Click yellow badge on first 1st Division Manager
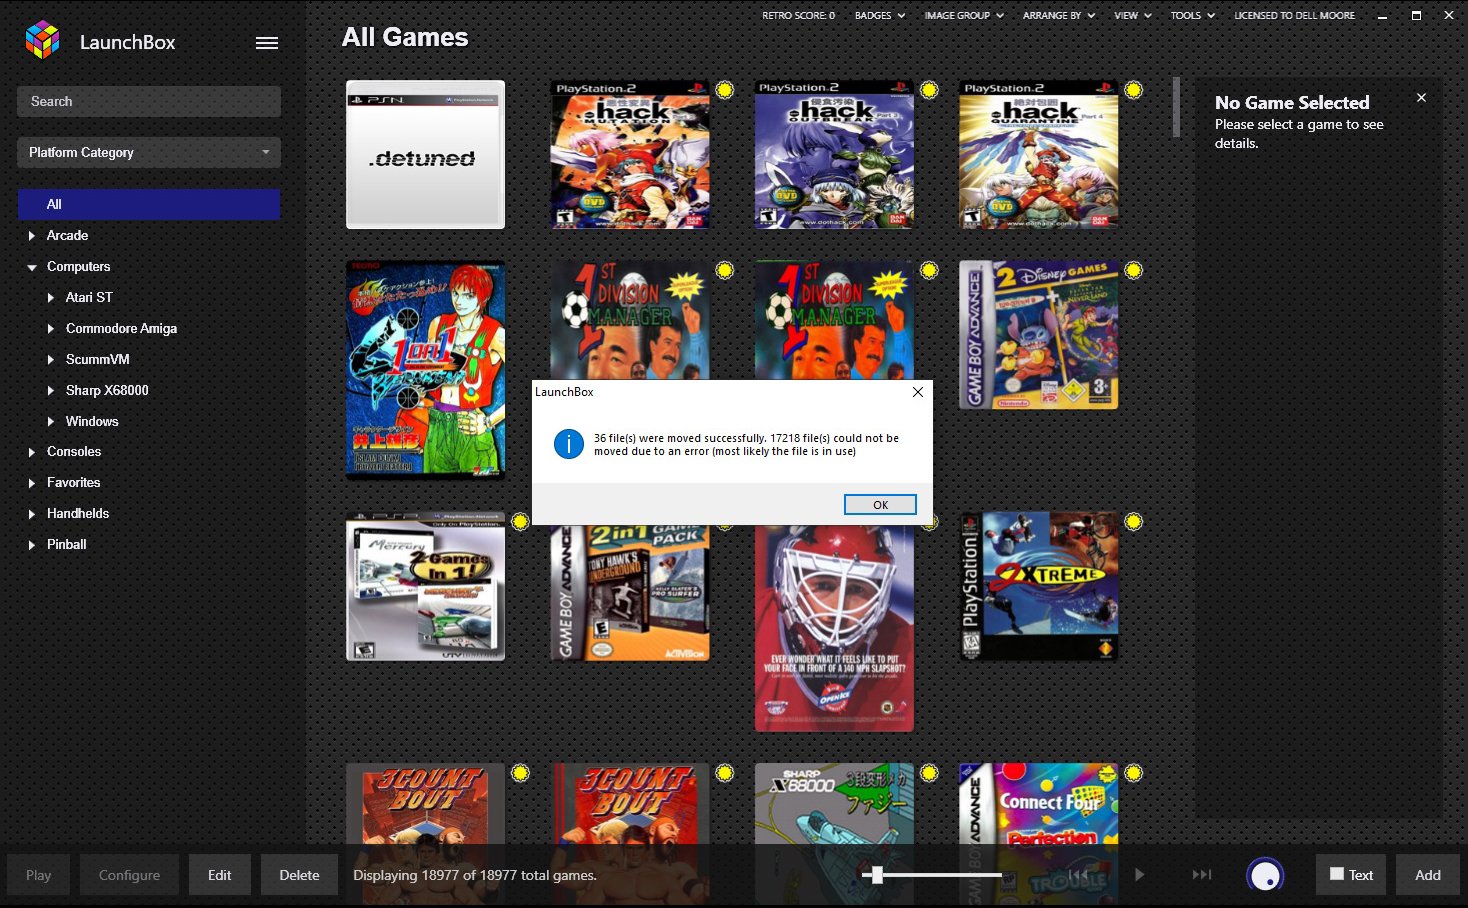The image size is (1468, 908). [x=724, y=270]
